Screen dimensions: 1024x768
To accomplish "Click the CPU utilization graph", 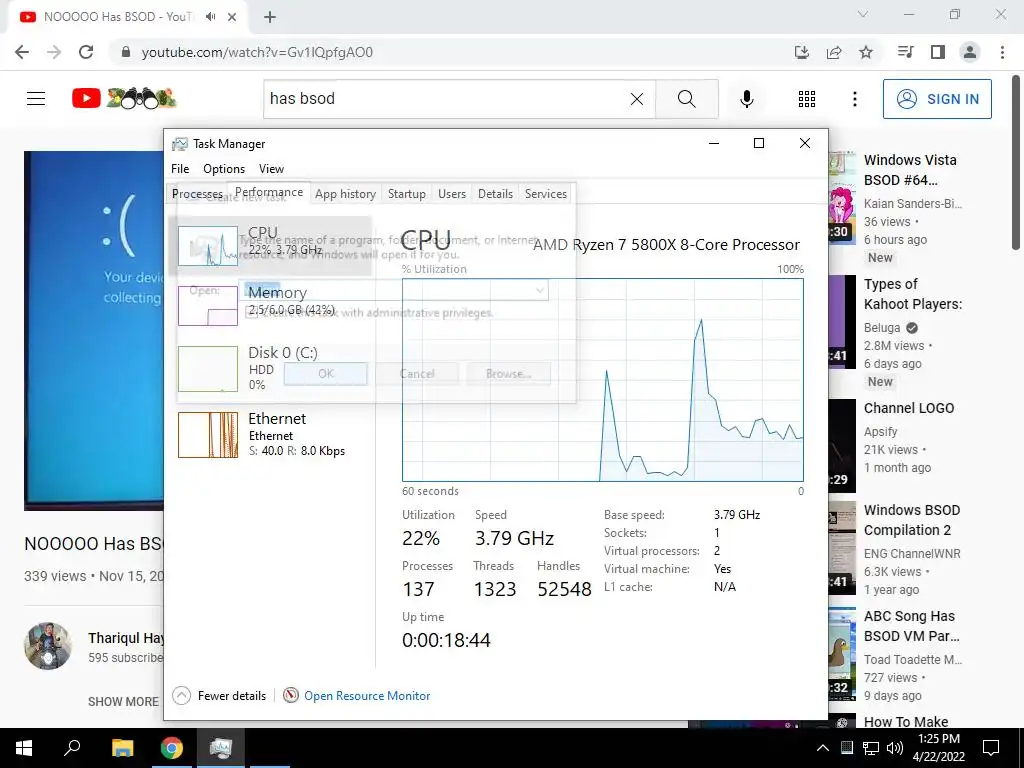I will pos(603,380).
